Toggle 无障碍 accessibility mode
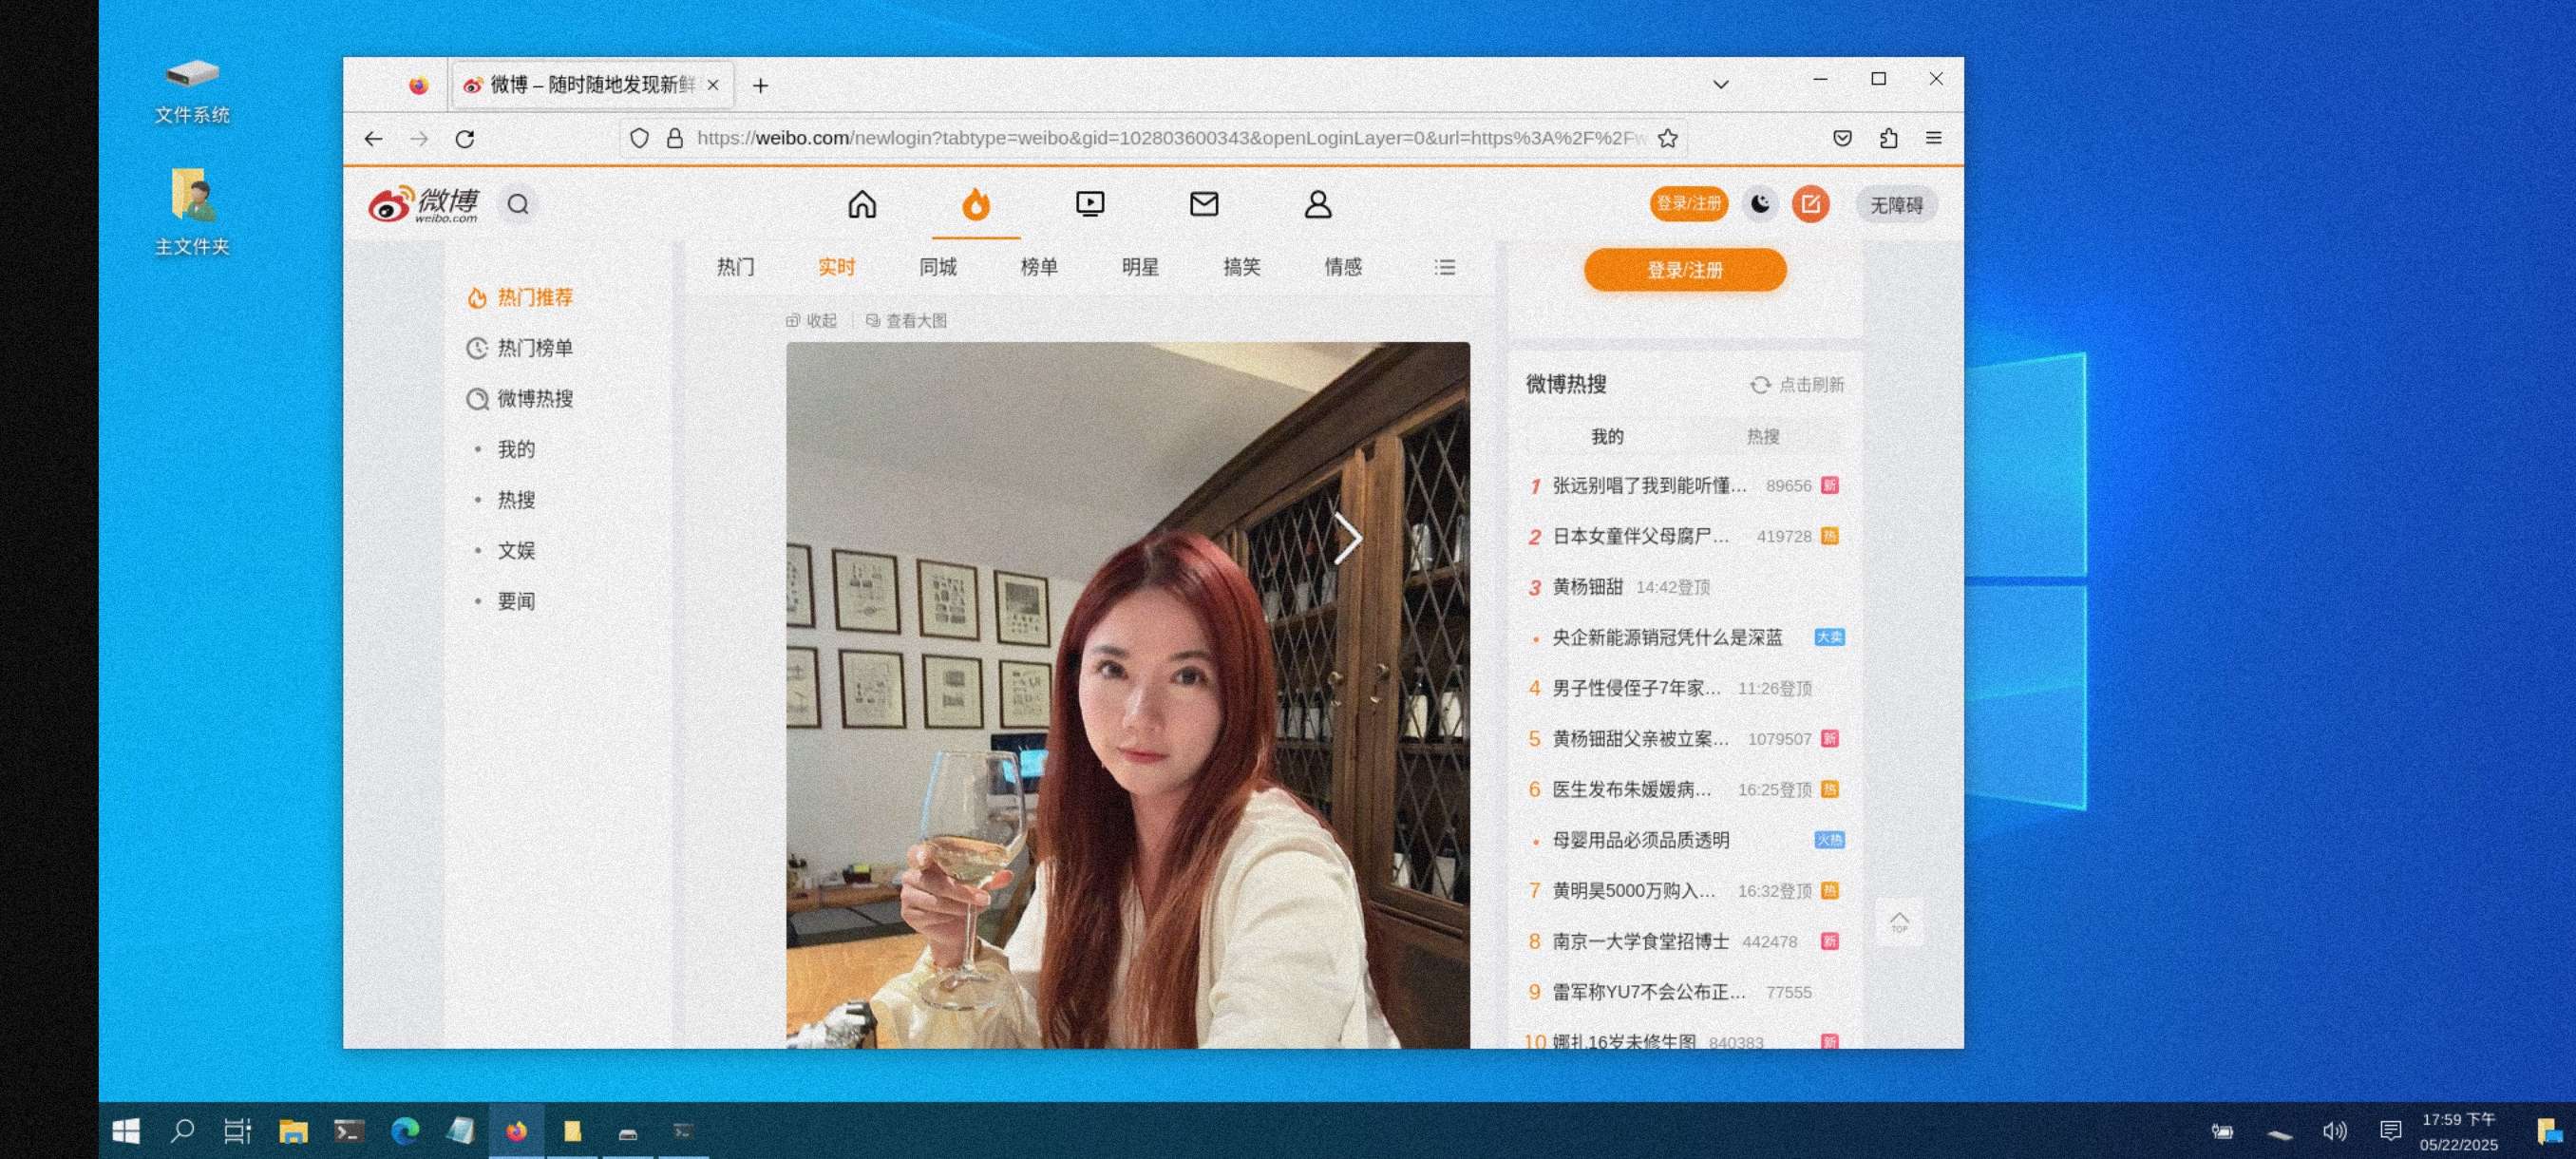 (1895, 205)
